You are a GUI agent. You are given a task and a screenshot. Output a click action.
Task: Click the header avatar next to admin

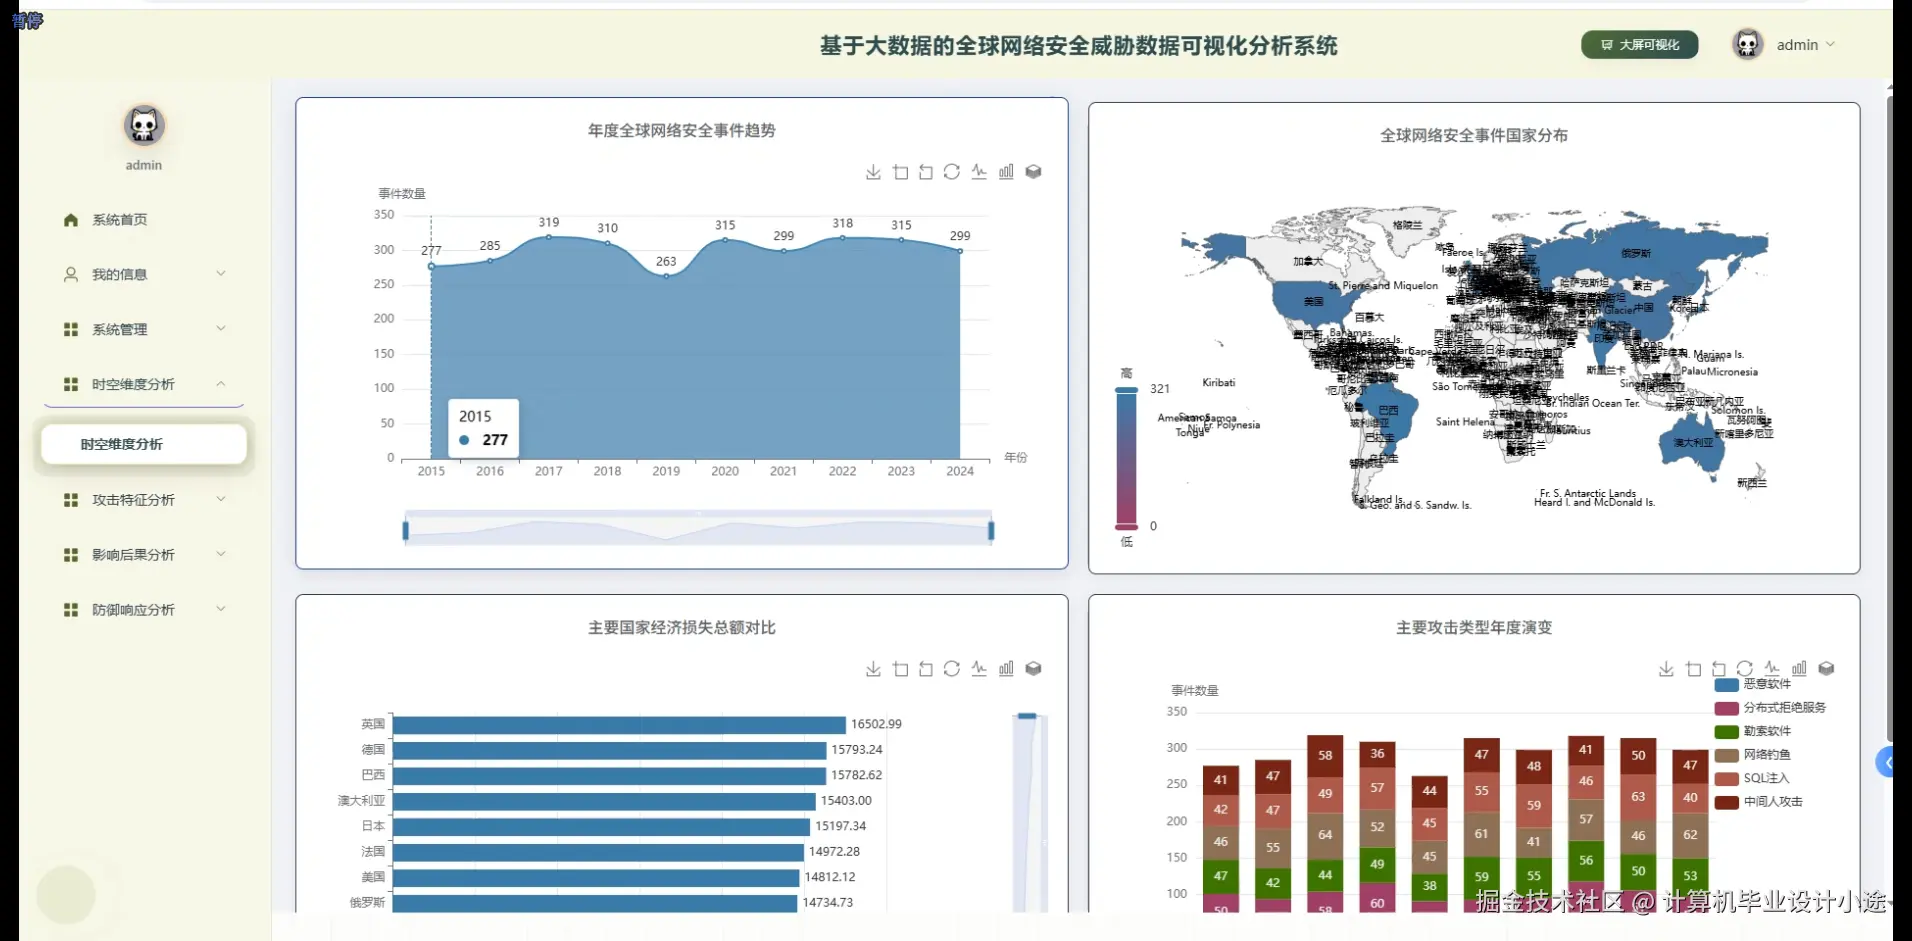(1748, 44)
